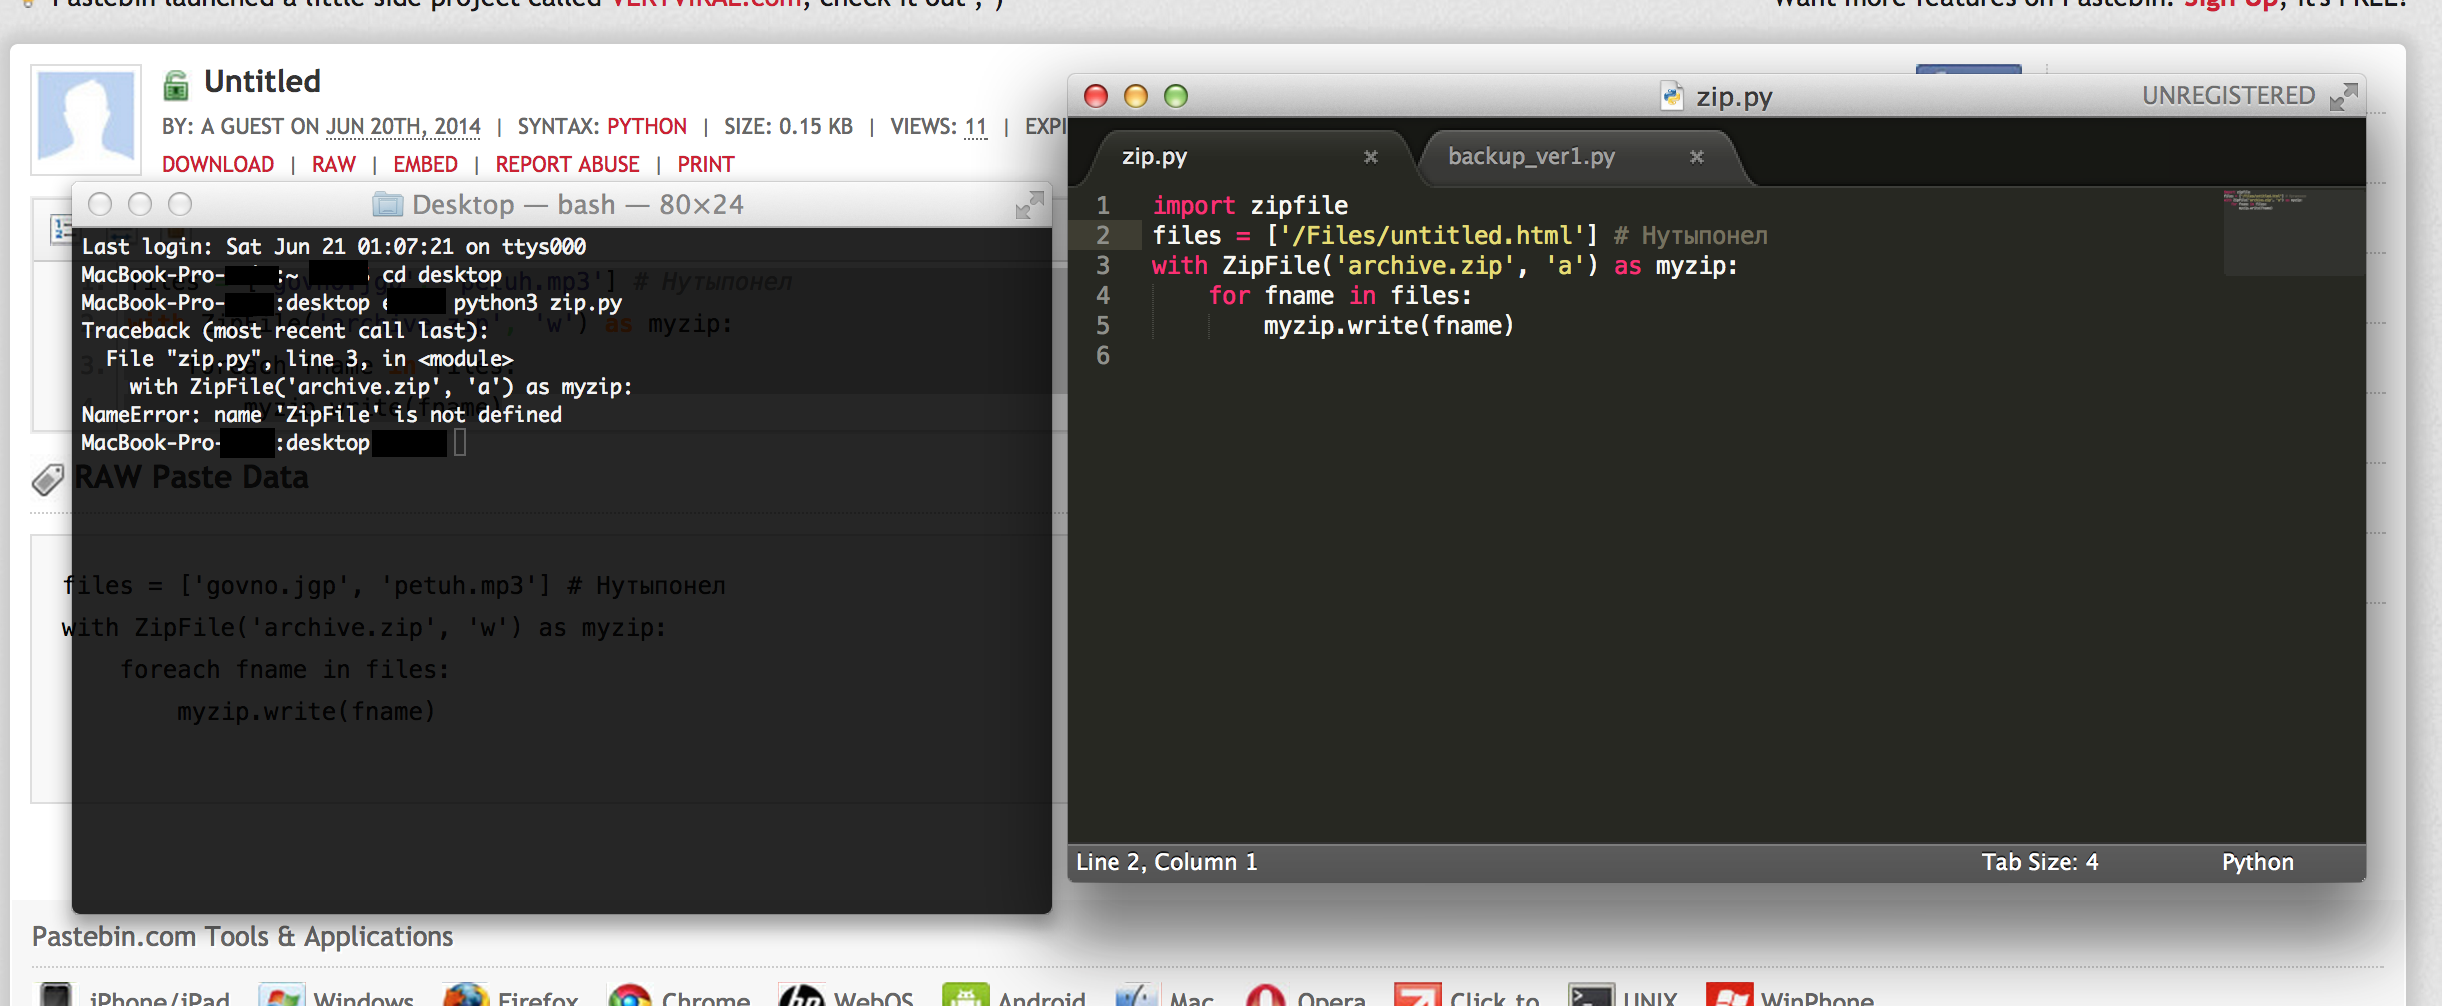
Task: Click the full-screen arrows icon in Sublime Text
Action: coord(2343,96)
